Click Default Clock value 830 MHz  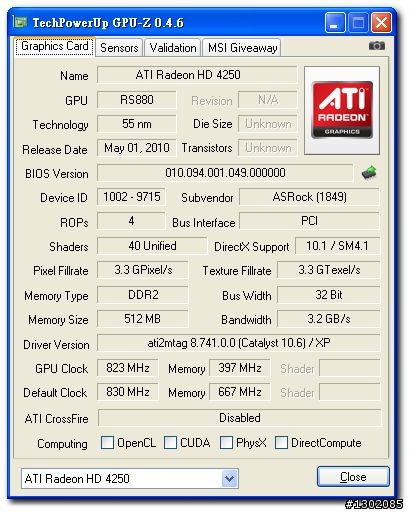pyautogui.click(x=128, y=392)
